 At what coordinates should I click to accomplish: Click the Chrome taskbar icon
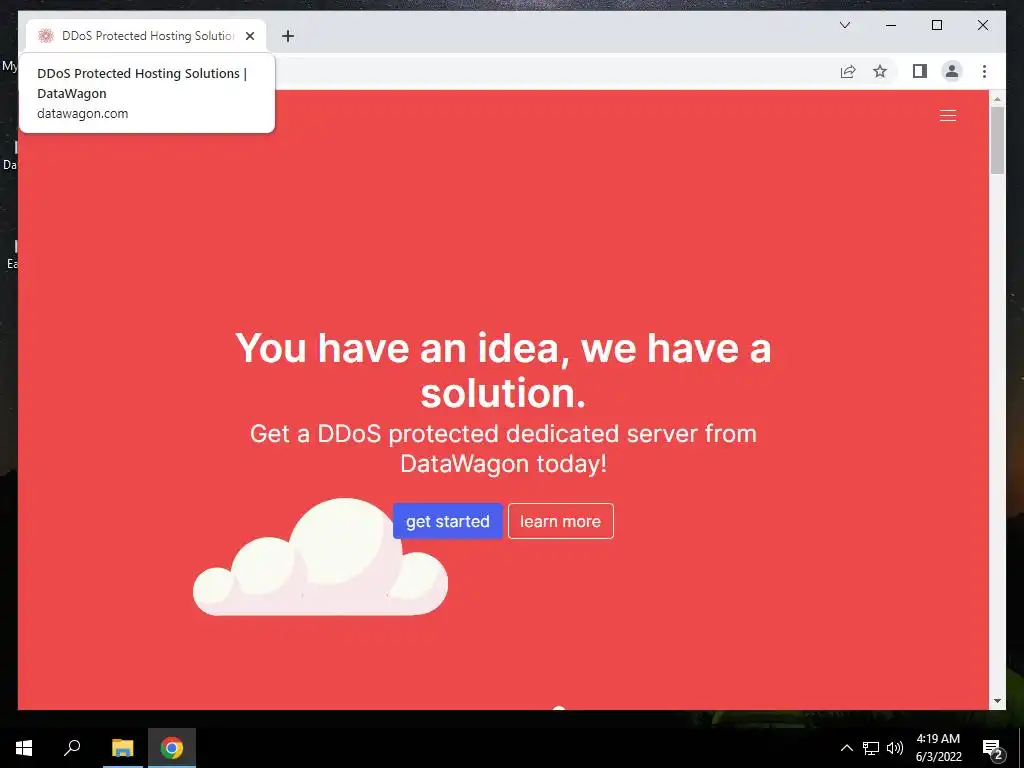tap(172, 748)
